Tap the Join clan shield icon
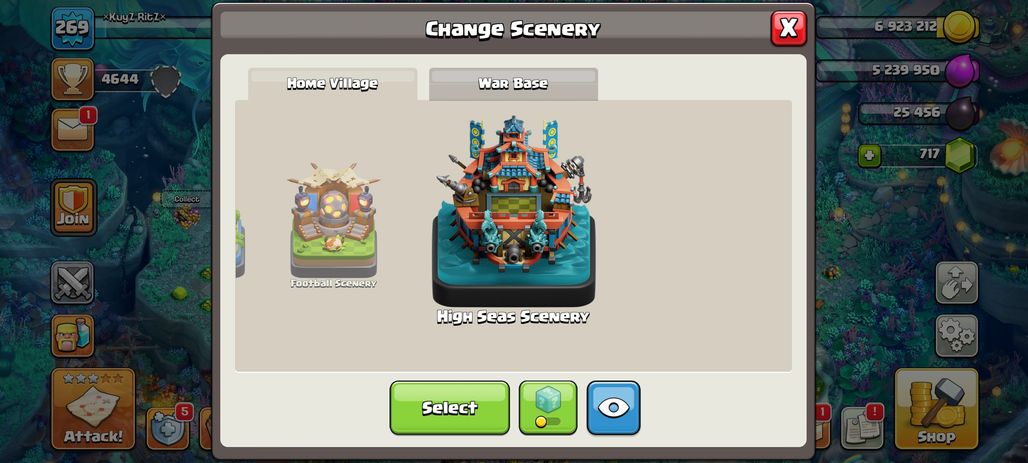The height and width of the screenshot is (463, 1028). coord(73,207)
